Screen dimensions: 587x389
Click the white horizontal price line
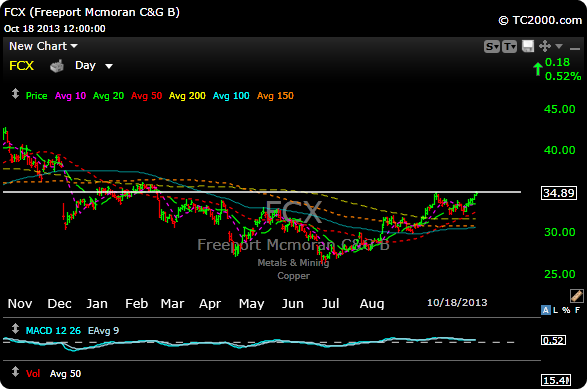[x=262, y=192]
